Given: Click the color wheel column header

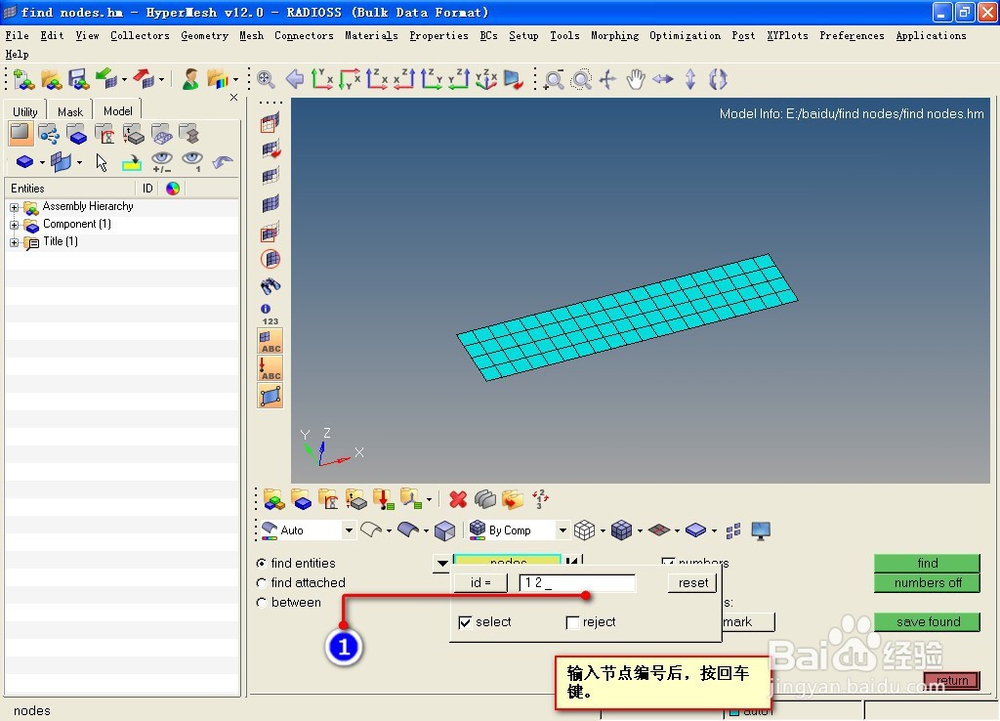Looking at the screenshot, I should pos(173,189).
